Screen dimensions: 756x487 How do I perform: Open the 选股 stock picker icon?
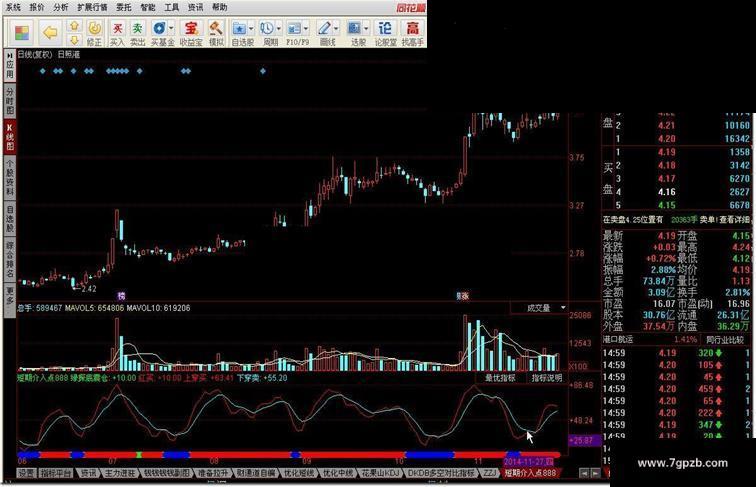click(355, 29)
